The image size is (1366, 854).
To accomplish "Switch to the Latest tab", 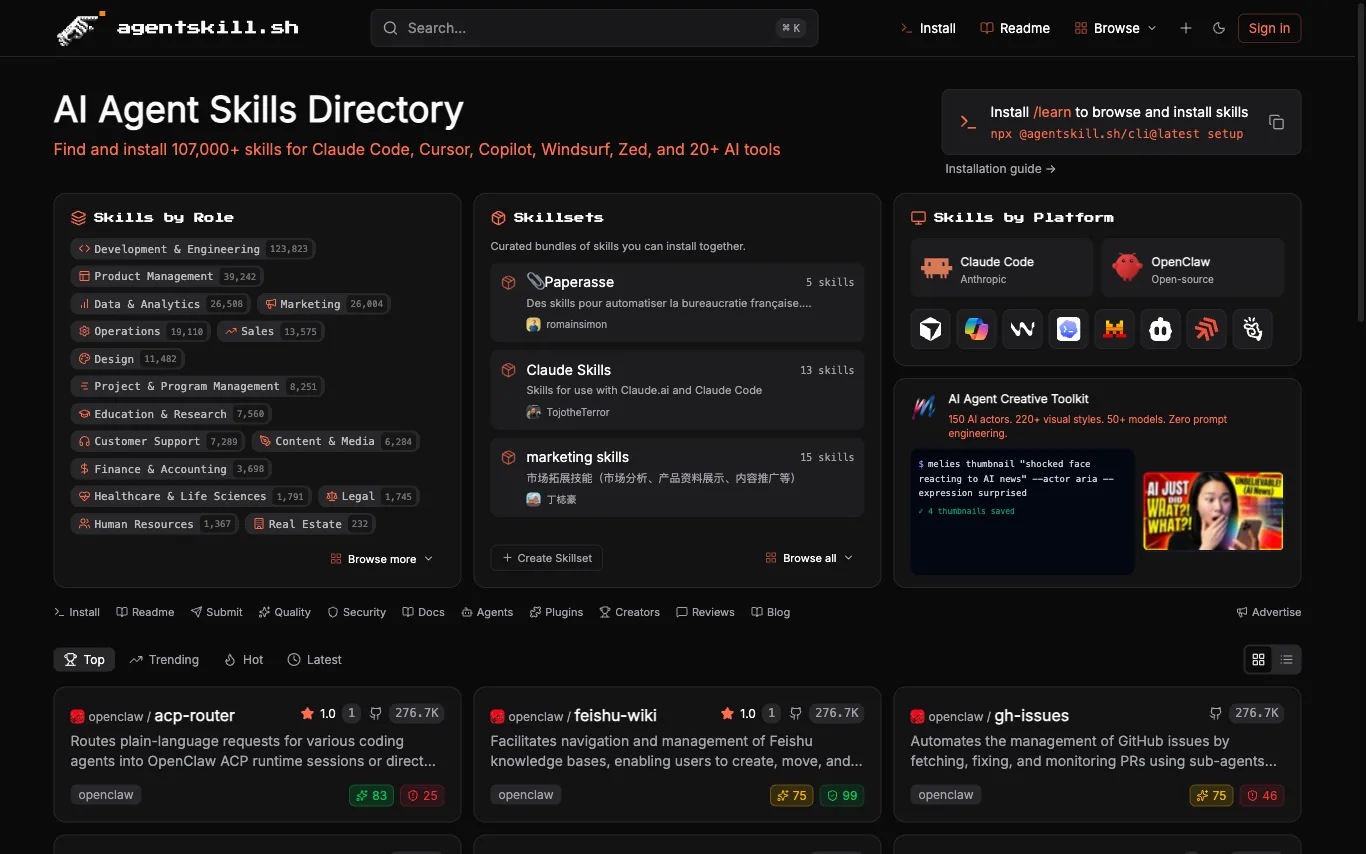I will coord(314,660).
